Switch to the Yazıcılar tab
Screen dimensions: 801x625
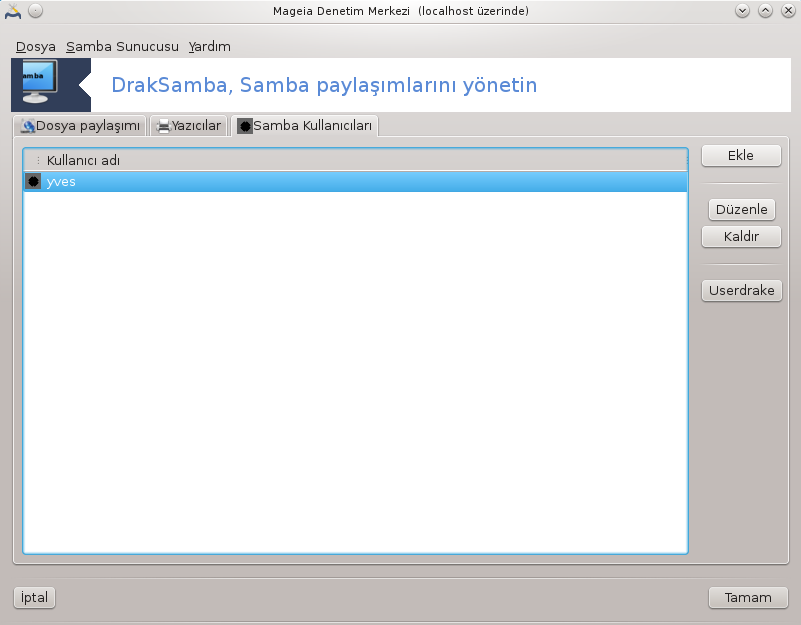(x=189, y=126)
